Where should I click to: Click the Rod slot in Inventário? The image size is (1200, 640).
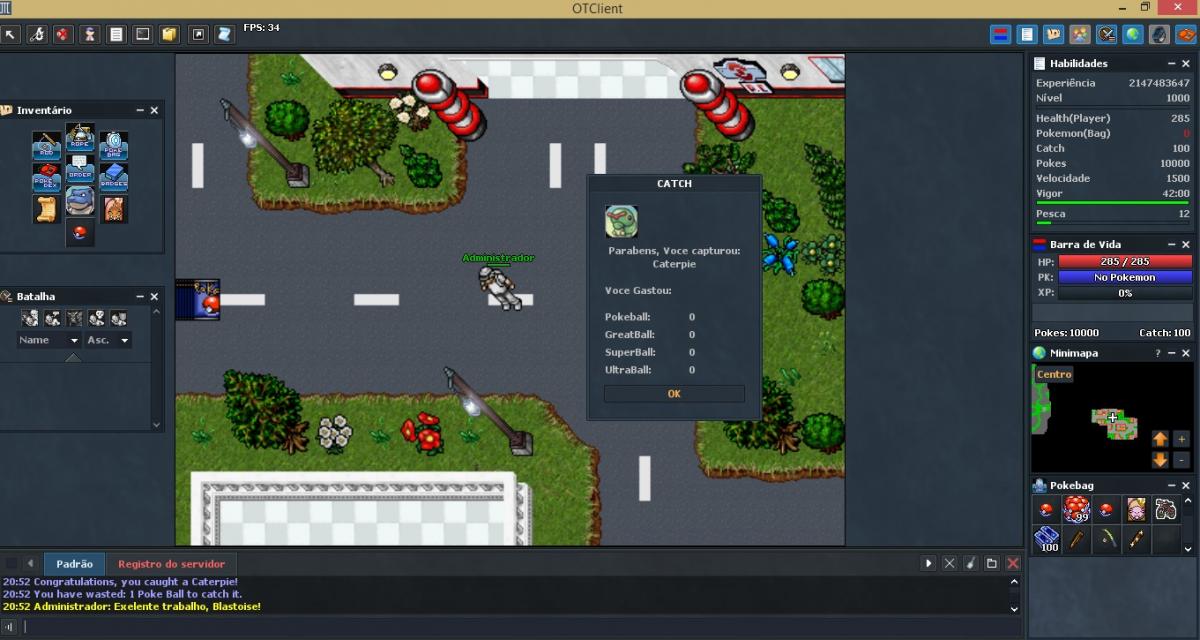point(47,147)
